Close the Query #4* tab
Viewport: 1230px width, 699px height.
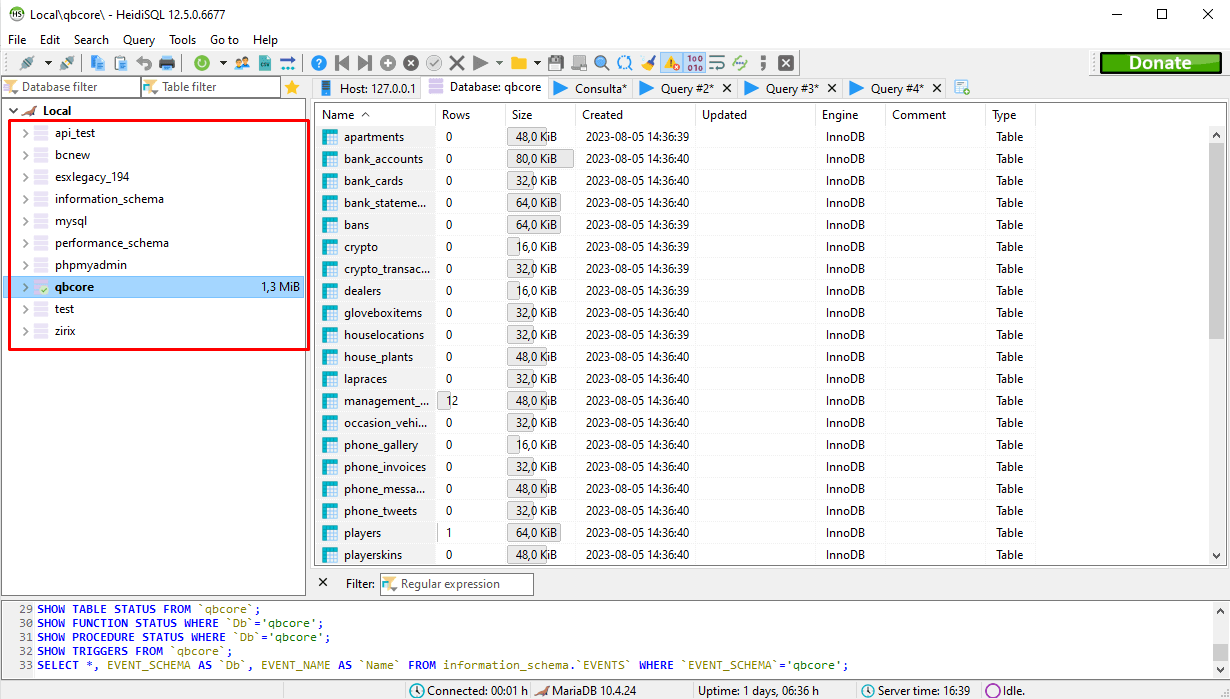(937, 88)
